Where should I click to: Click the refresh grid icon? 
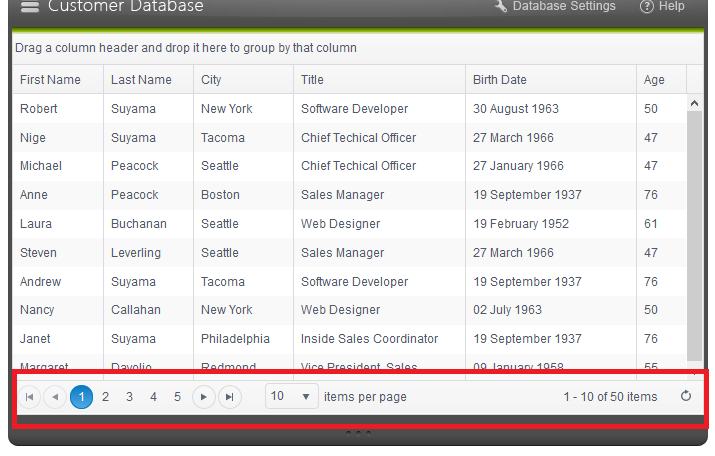point(686,397)
